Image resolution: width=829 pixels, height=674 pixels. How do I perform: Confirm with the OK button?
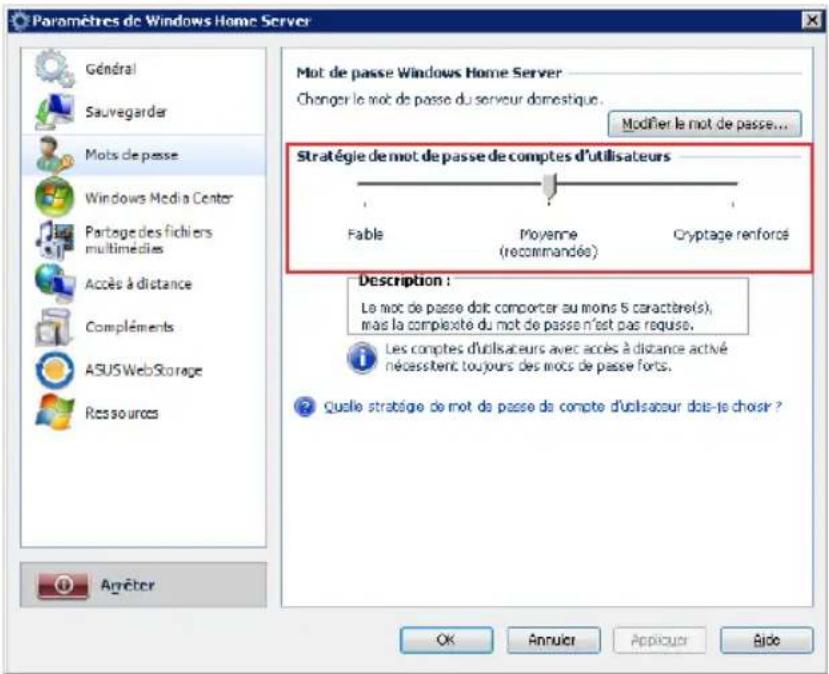click(446, 640)
